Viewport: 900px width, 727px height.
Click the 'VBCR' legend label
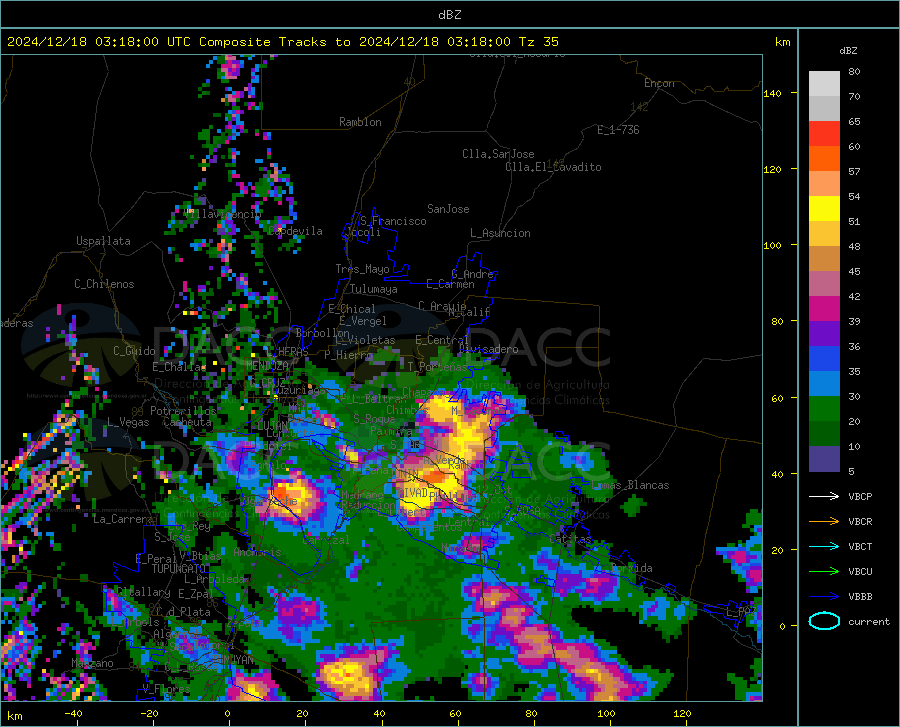(x=860, y=522)
